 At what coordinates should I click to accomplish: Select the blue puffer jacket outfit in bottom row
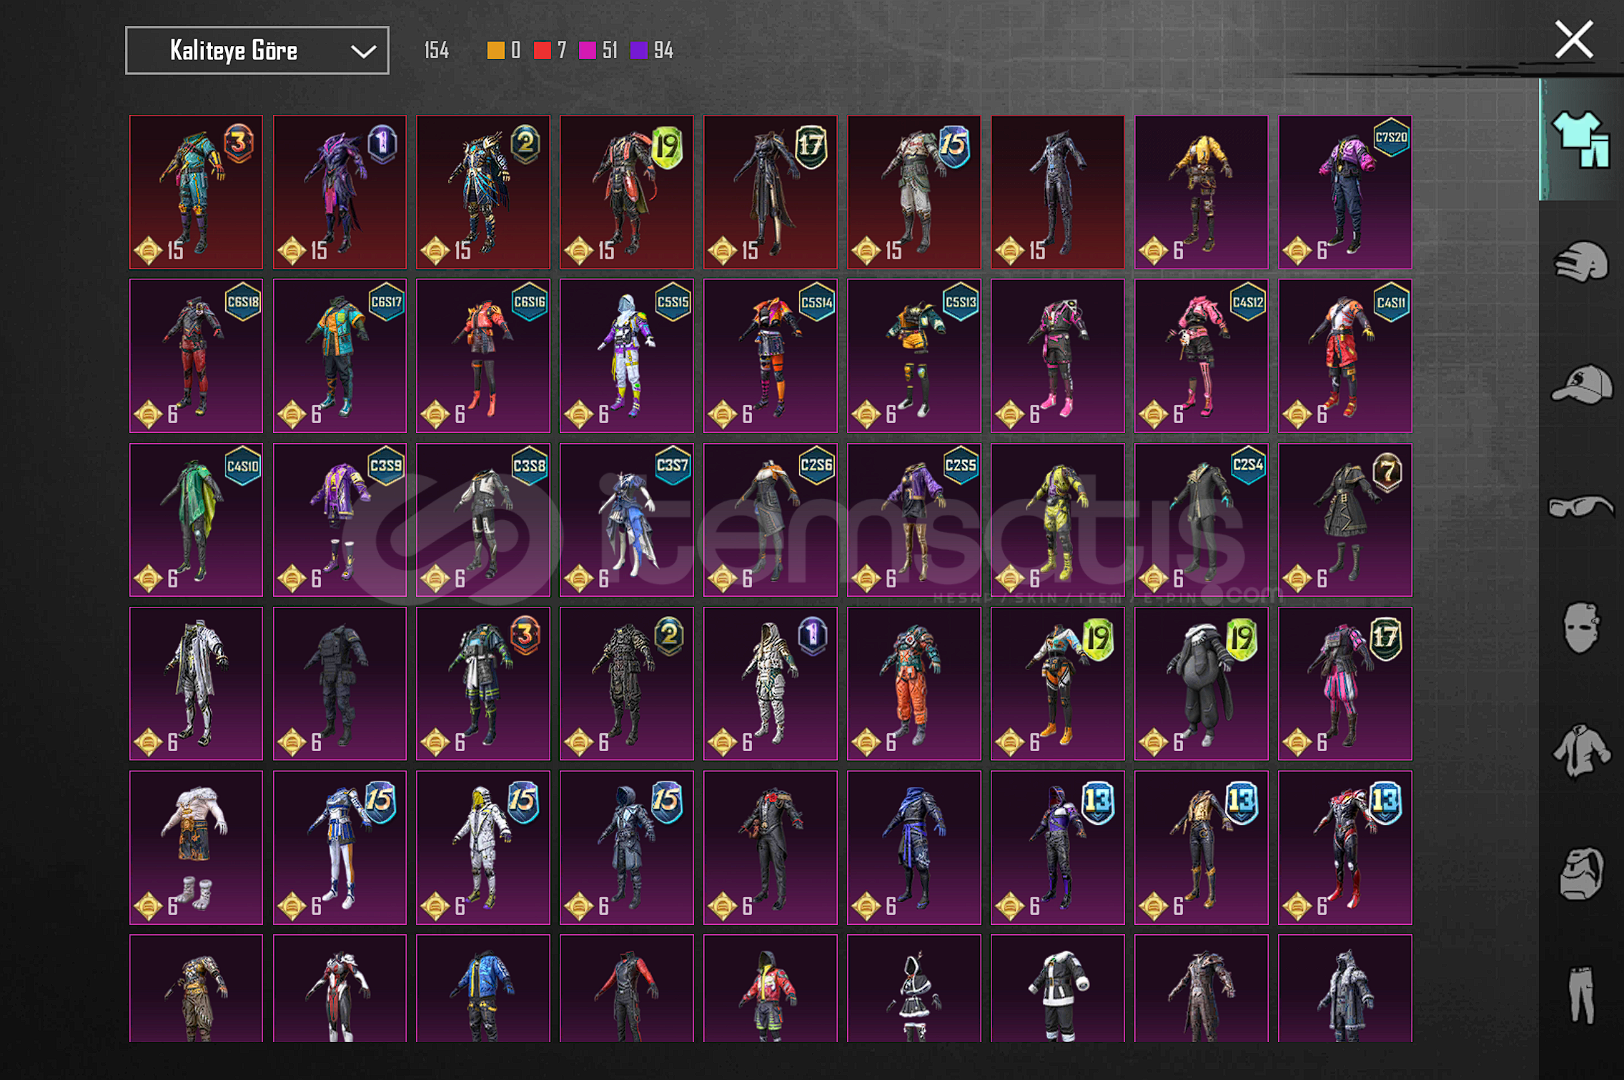point(483,988)
